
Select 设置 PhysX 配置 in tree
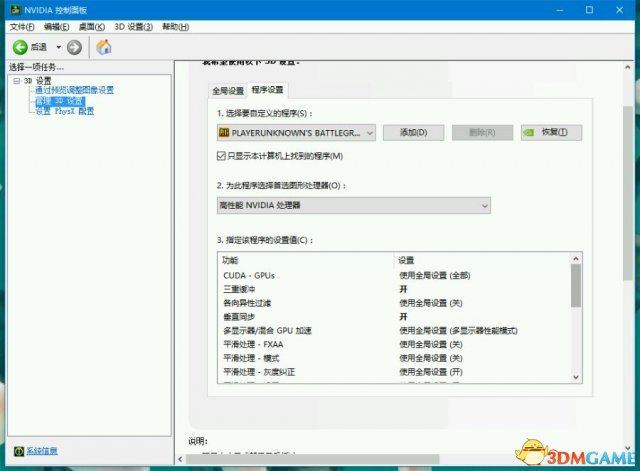click(64, 111)
